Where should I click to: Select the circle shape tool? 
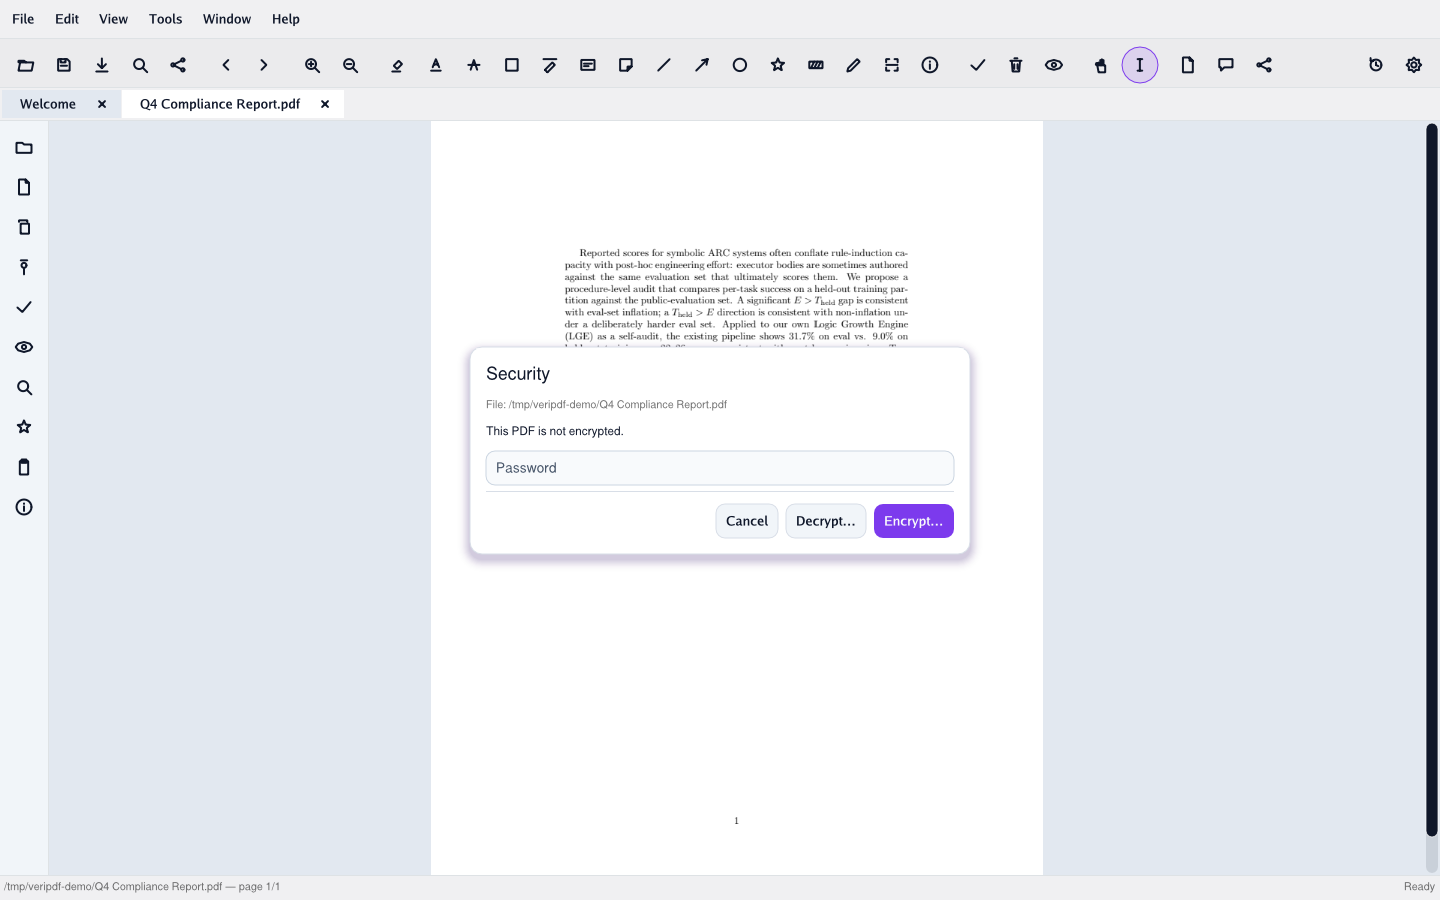(x=740, y=65)
